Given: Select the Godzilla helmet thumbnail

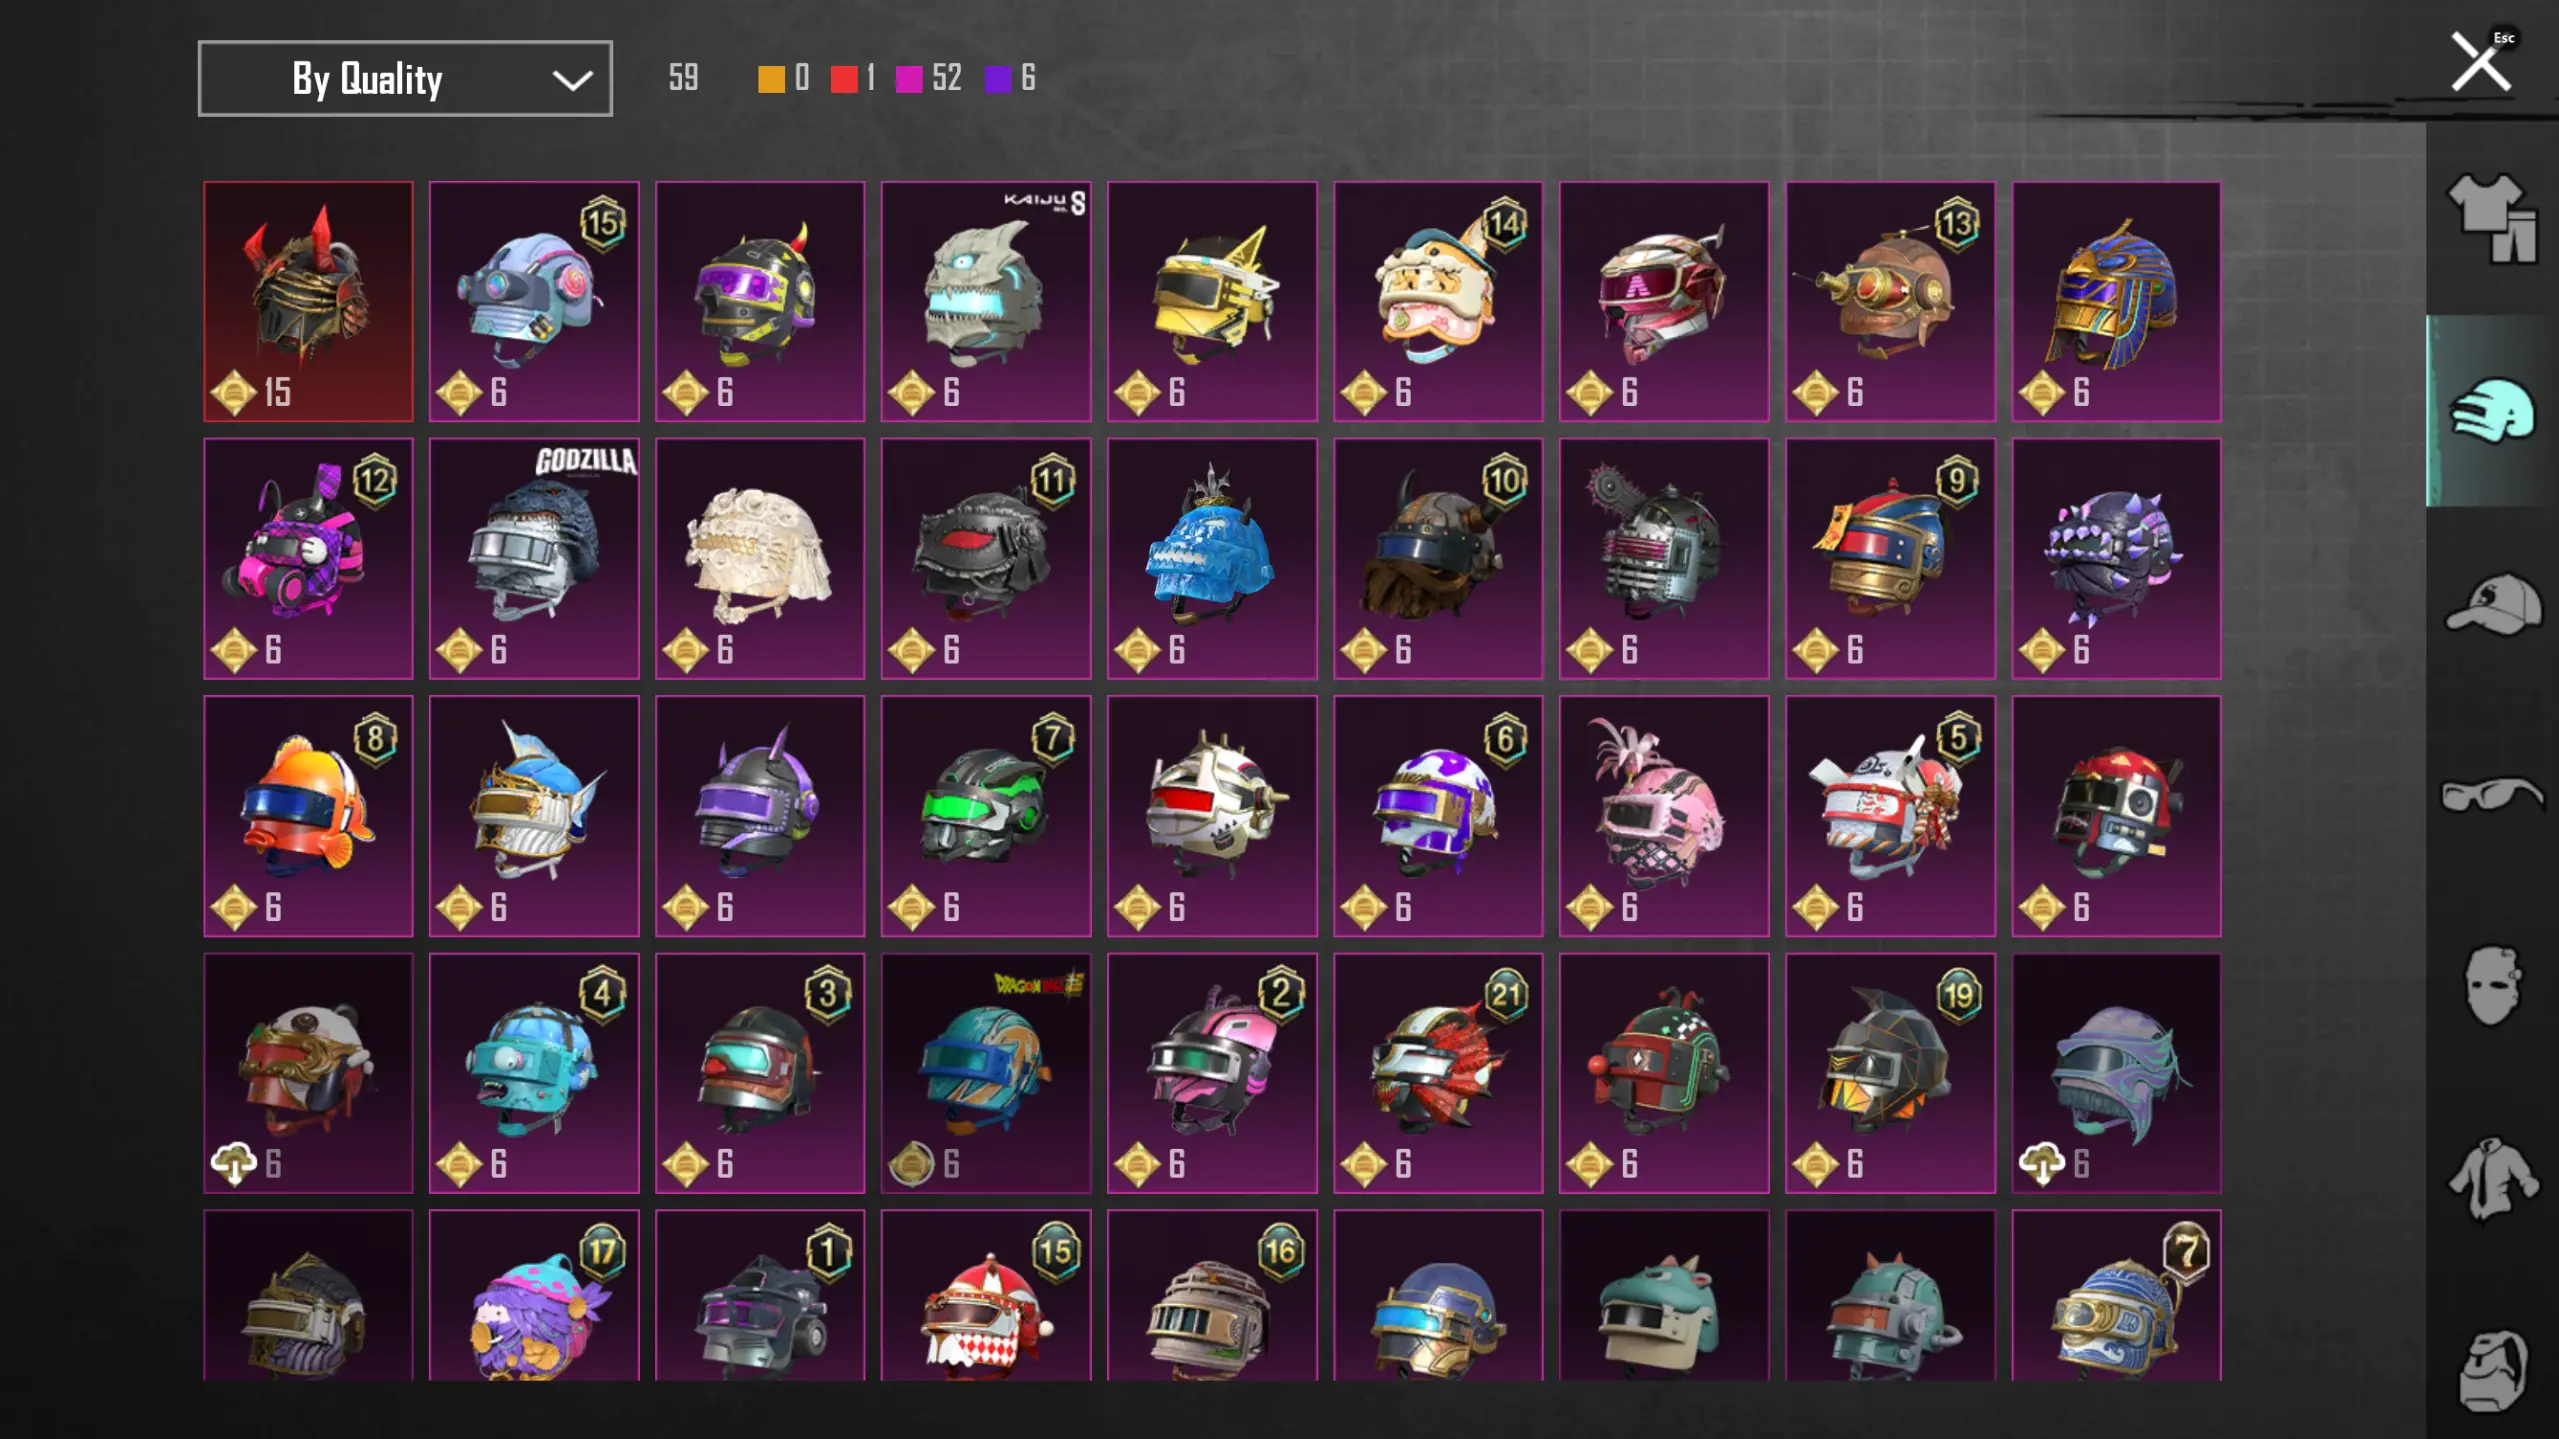Looking at the screenshot, I should [534, 558].
